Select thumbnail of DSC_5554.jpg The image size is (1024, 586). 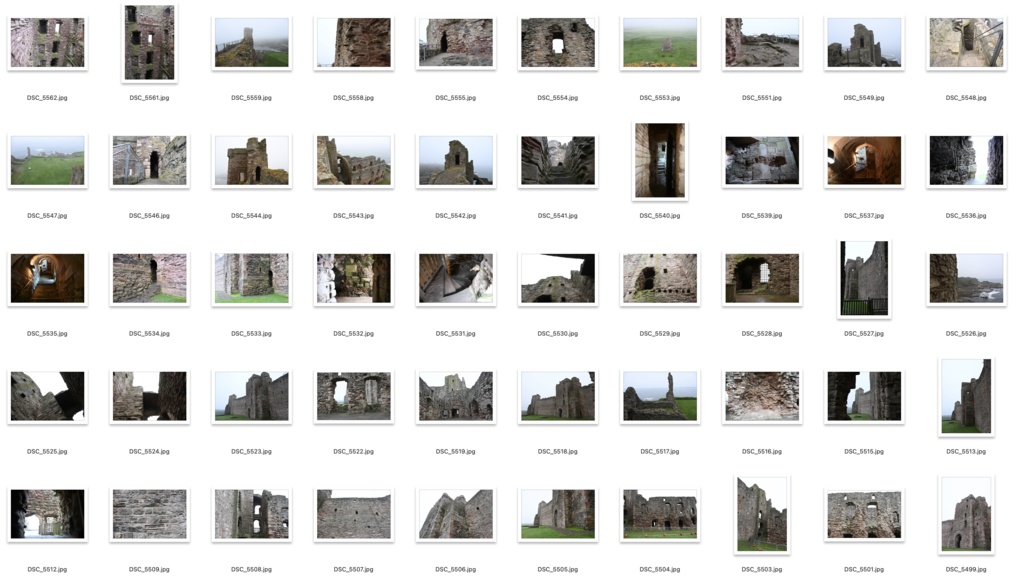(558, 42)
